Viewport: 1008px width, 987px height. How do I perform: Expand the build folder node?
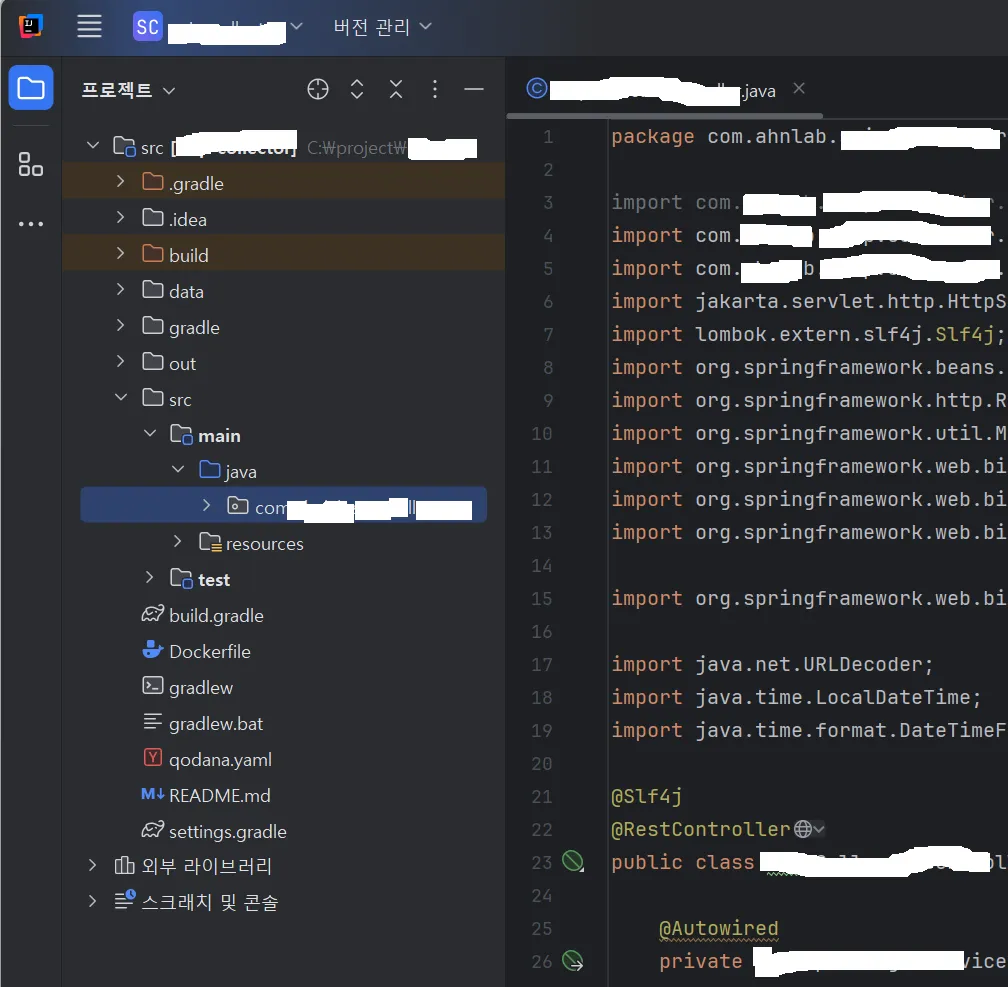coord(121,254)
